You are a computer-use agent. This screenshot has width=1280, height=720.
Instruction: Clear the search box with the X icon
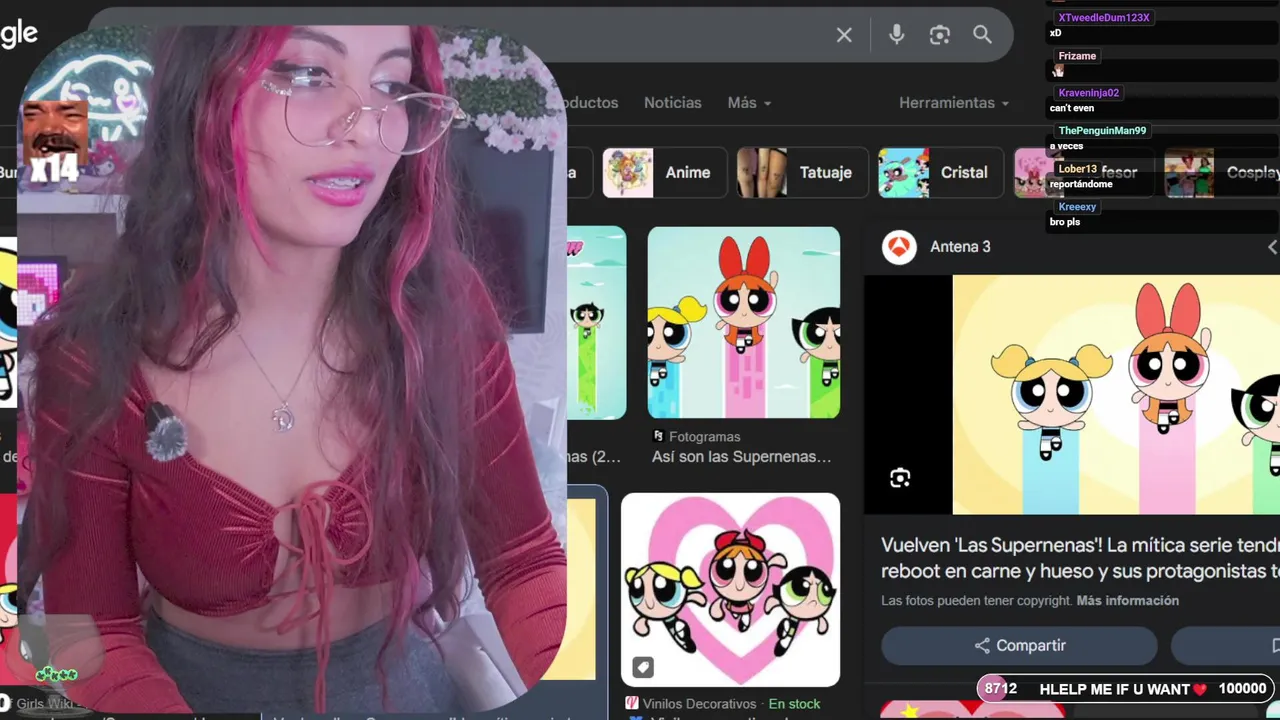pos(844,35)
